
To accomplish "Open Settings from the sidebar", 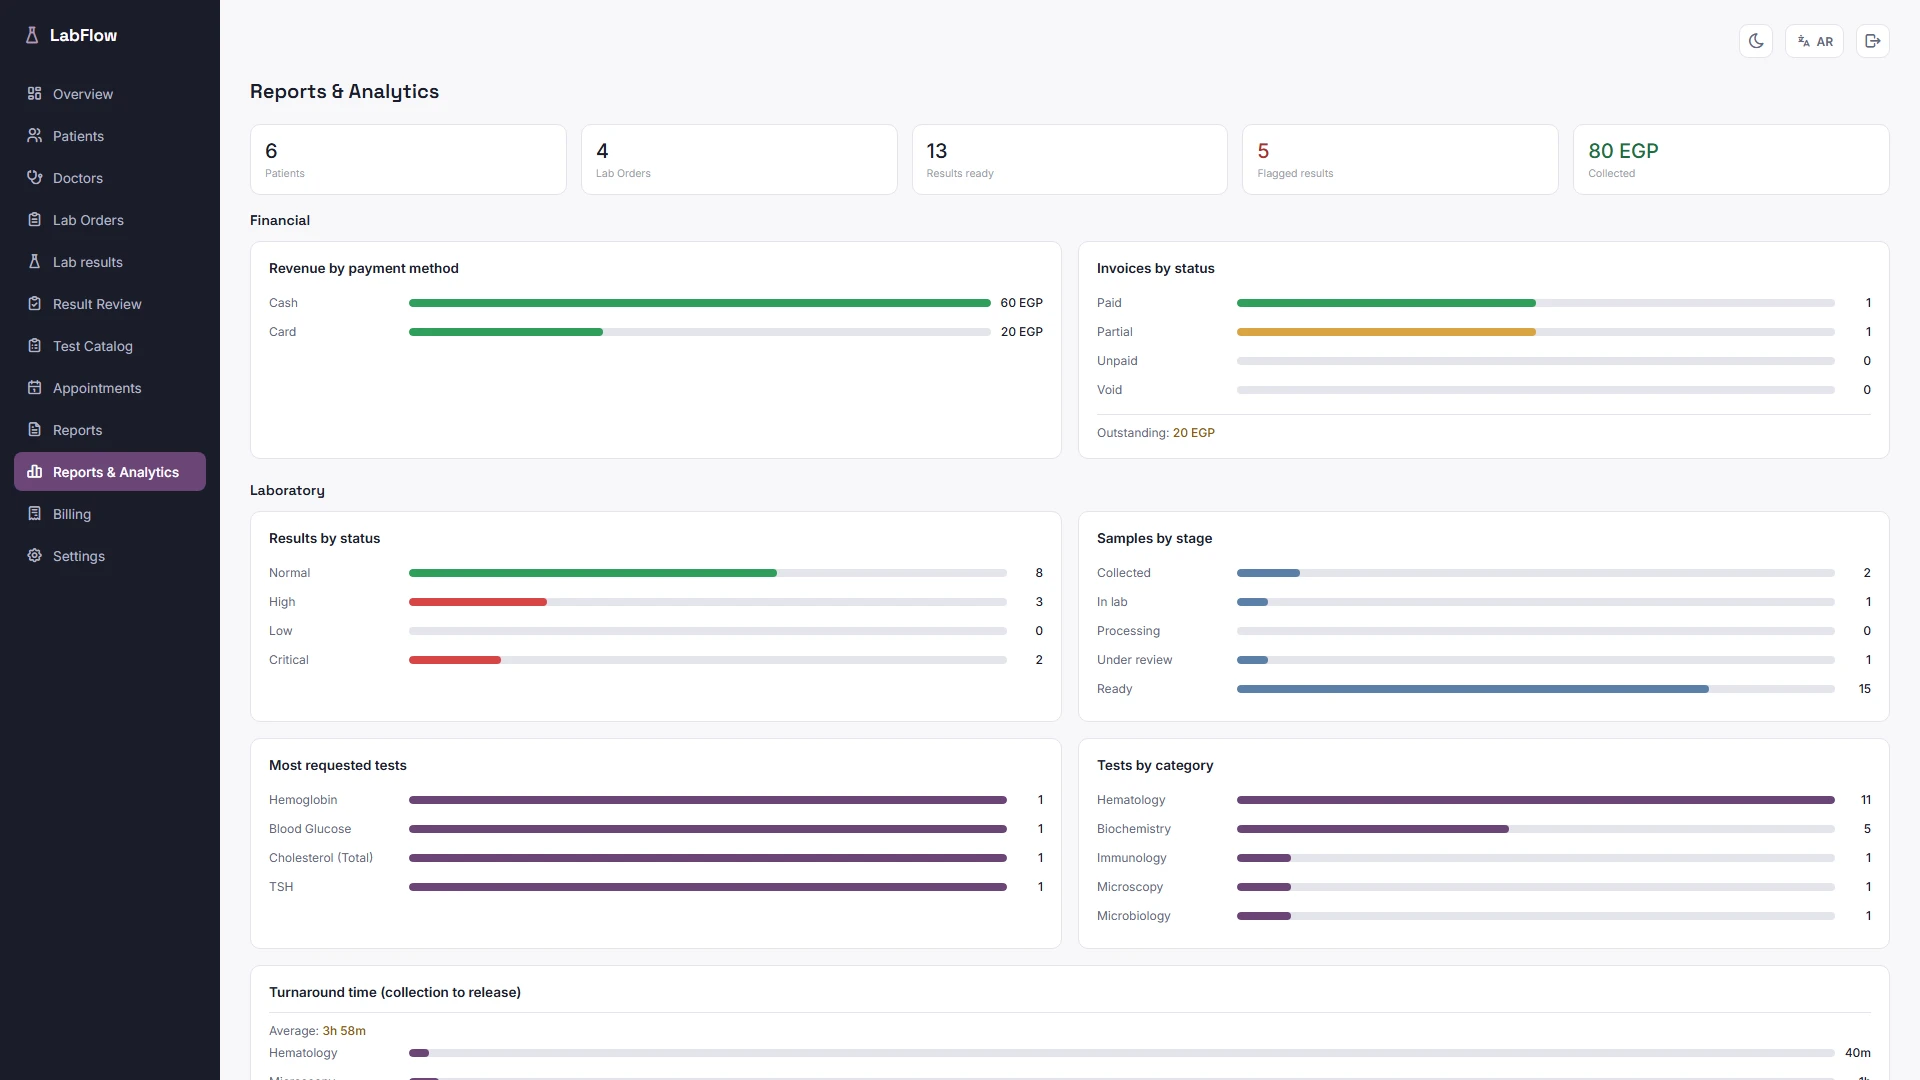I will (x=110, y=555).
